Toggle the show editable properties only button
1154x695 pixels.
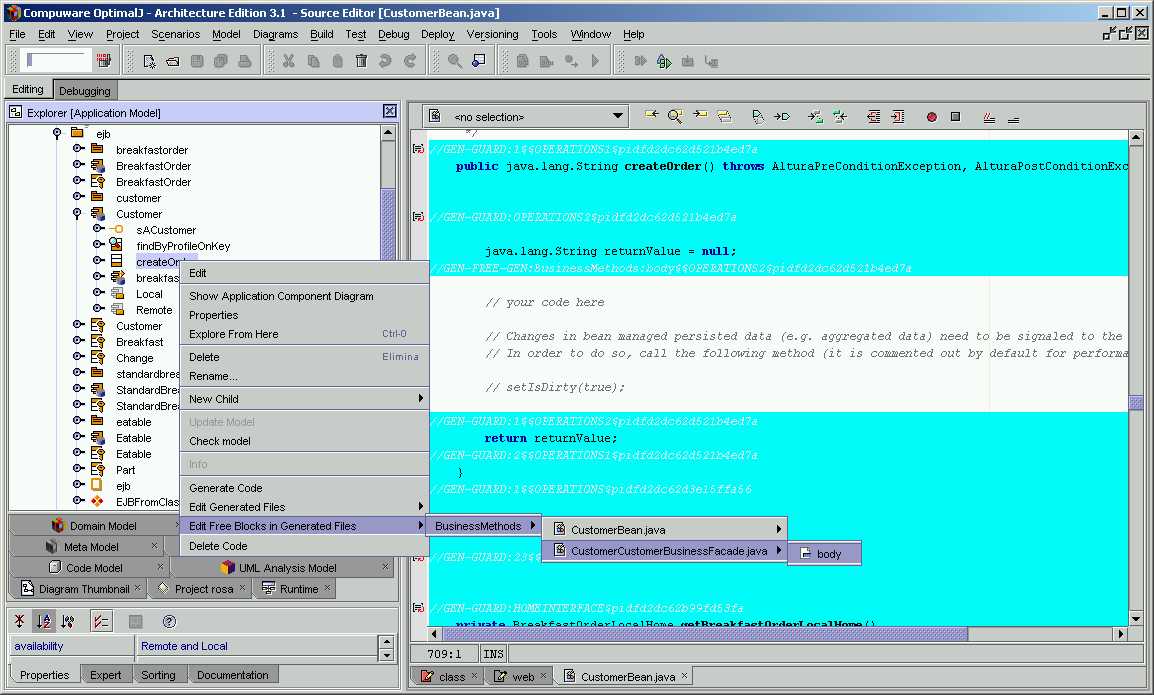click(102, 621)
